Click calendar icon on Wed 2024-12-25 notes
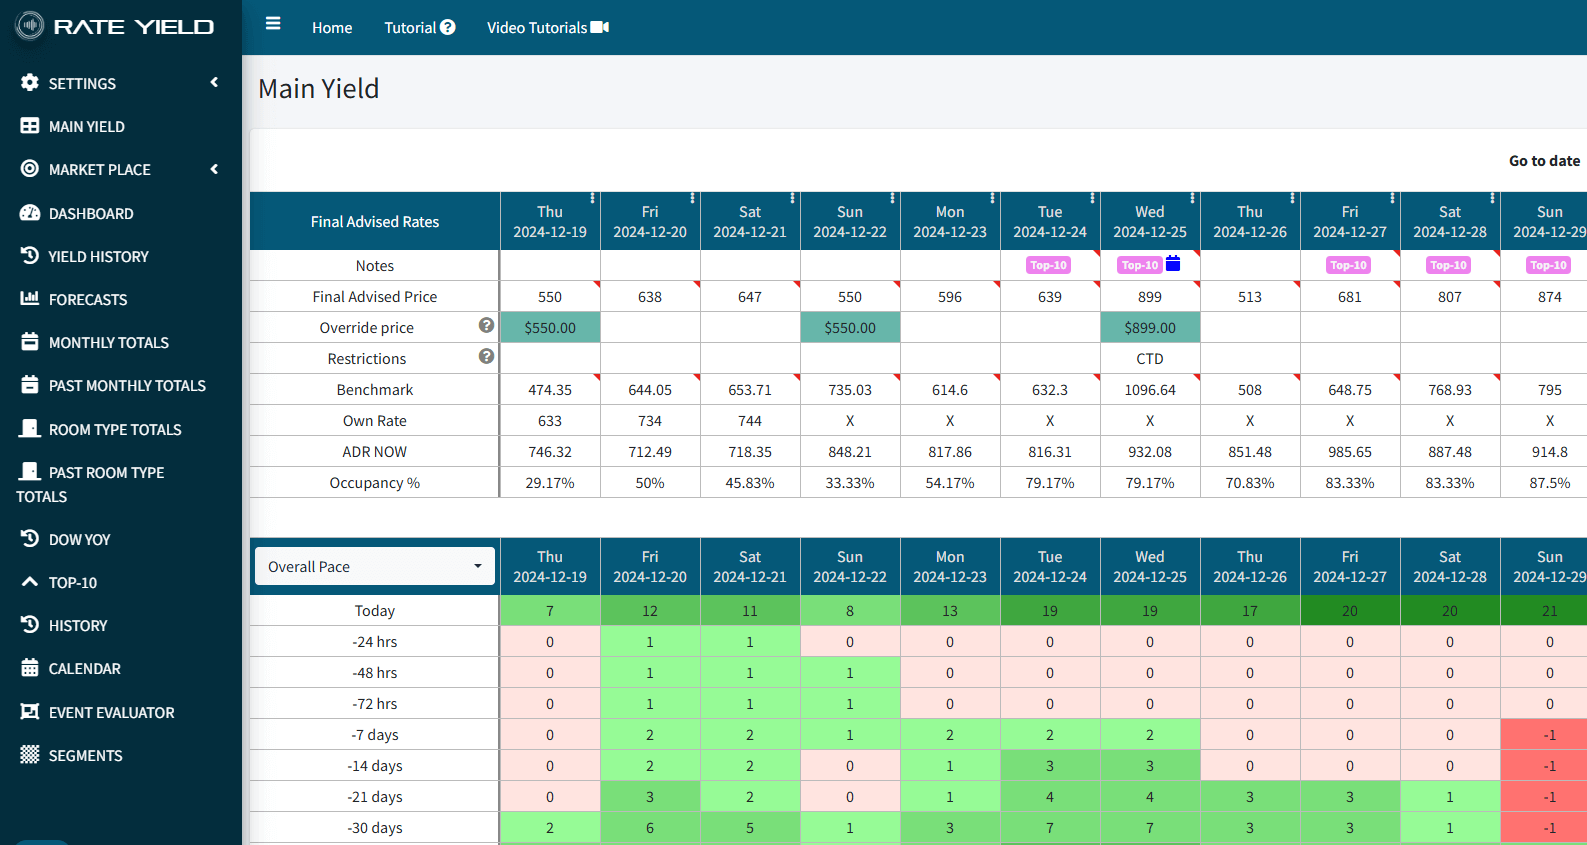 tap(1173, 264)
